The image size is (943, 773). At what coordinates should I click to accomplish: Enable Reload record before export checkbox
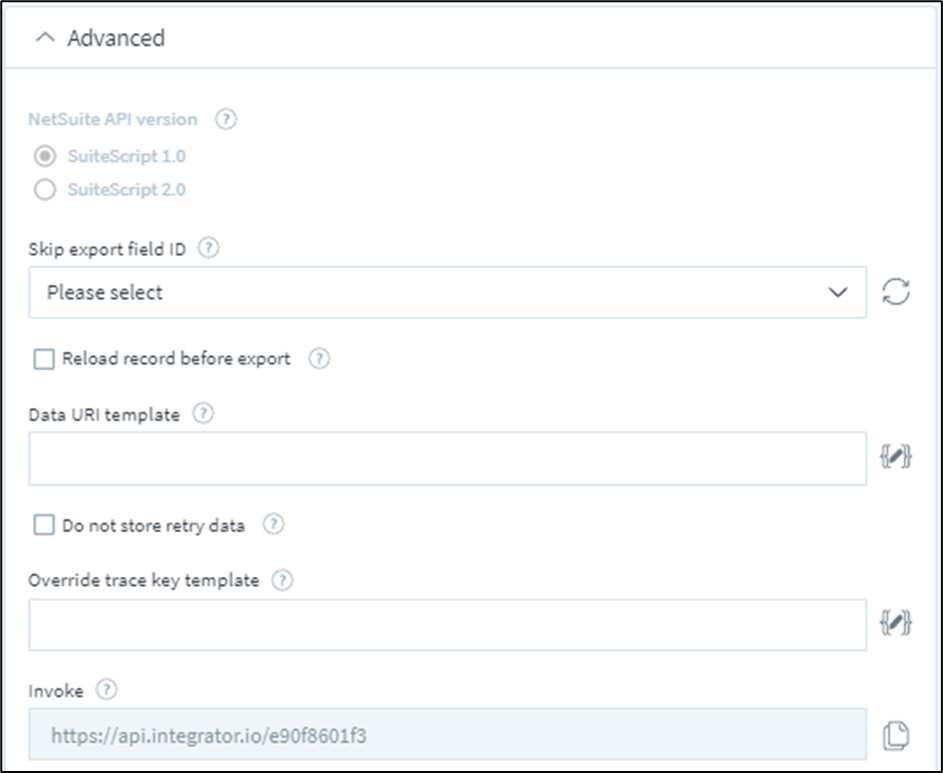[x=44, y=359]
